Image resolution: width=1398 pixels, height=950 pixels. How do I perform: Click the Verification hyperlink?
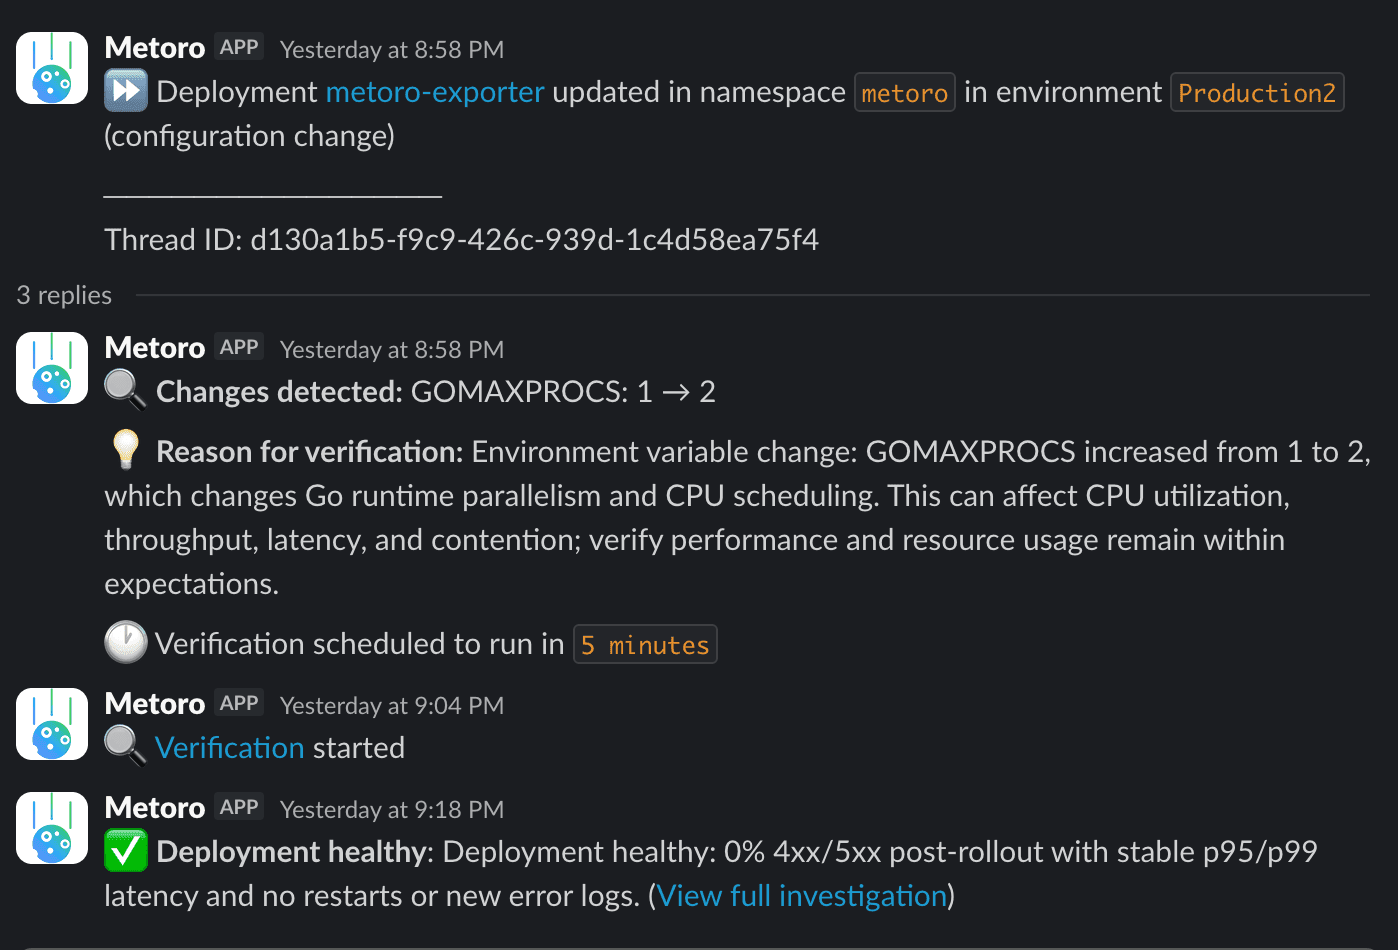pyautogui.click(x=229, y=747)
